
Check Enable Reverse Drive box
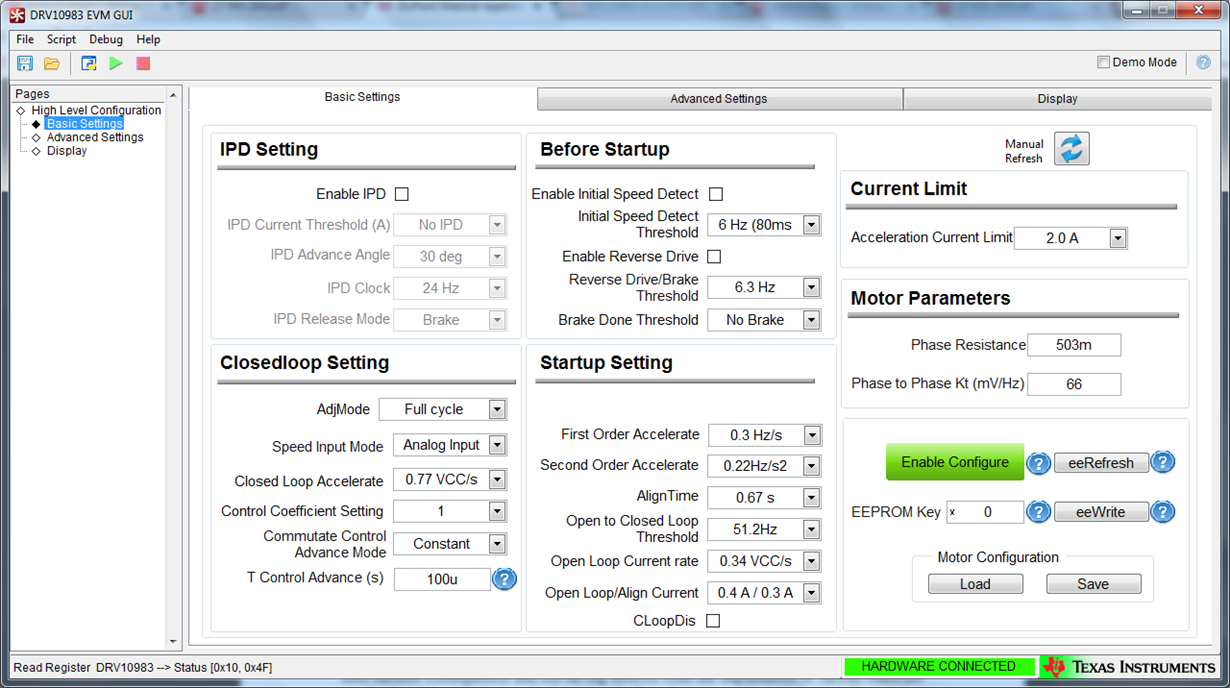pos(714,257)
